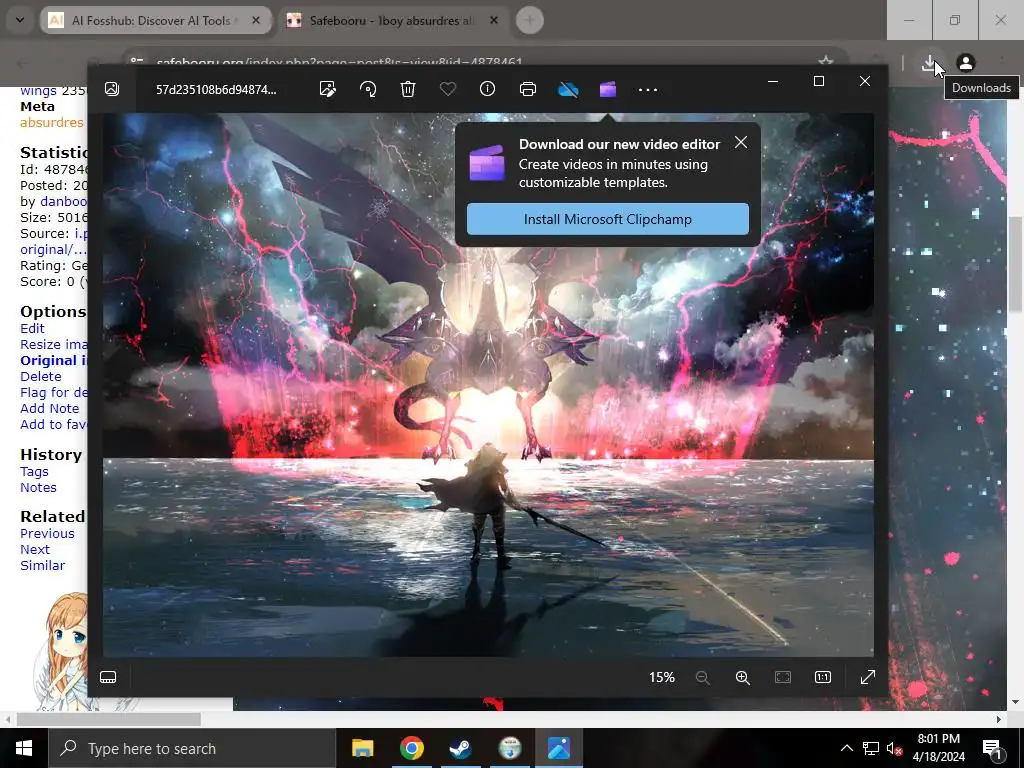
Task: Open the Notes history link
Action: [x=39, y=488]
